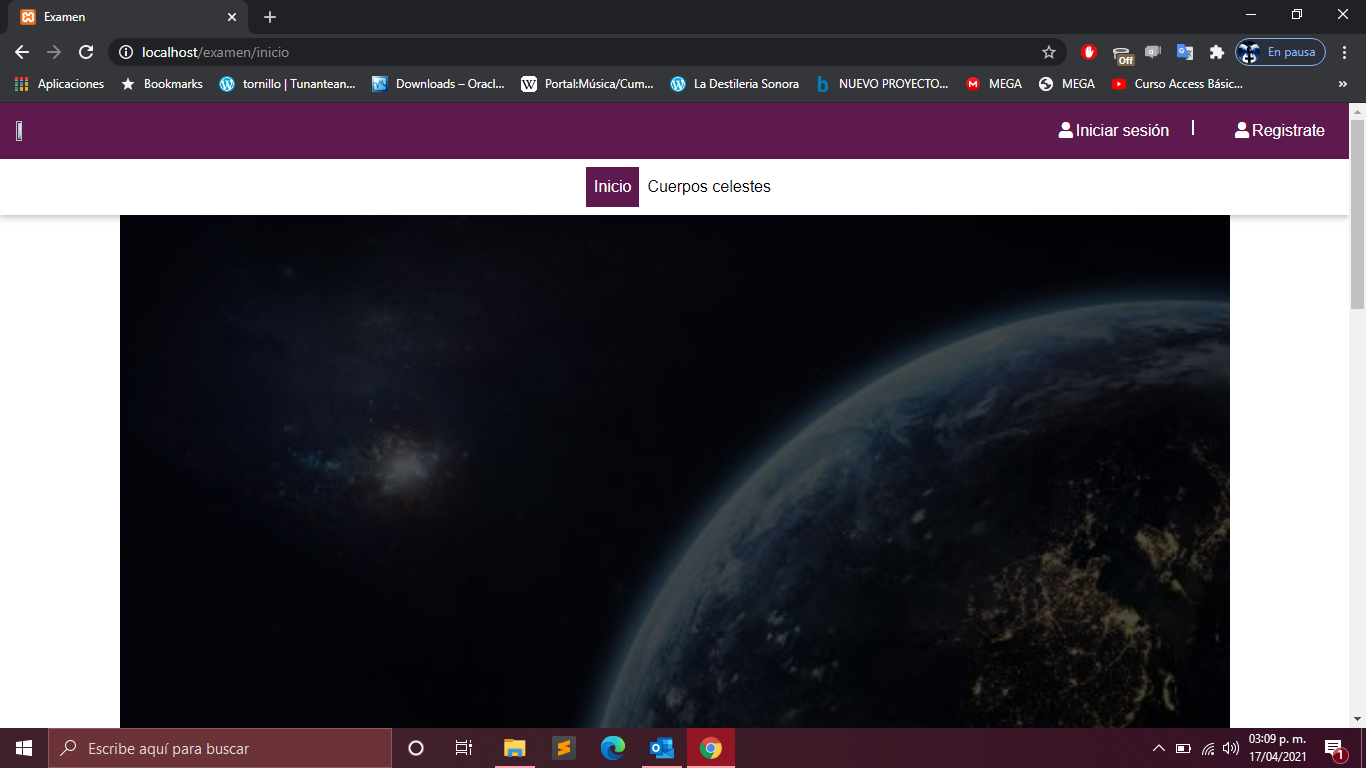
Task: Go back using the browser back arrow
Action: point(22,52)
